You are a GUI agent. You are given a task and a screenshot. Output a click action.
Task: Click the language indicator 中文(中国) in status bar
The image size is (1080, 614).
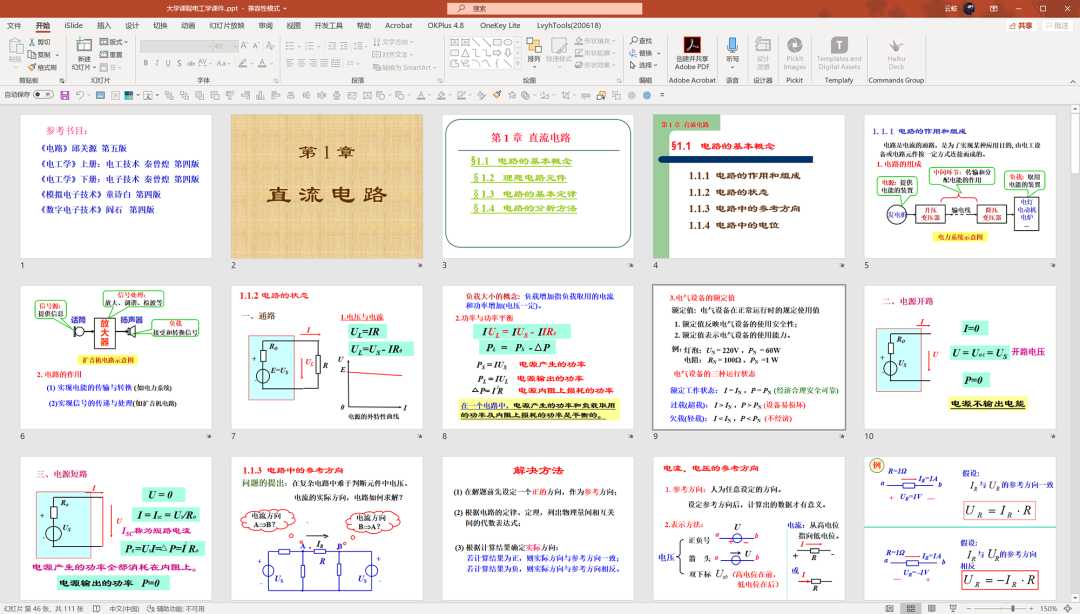[125, 609]
